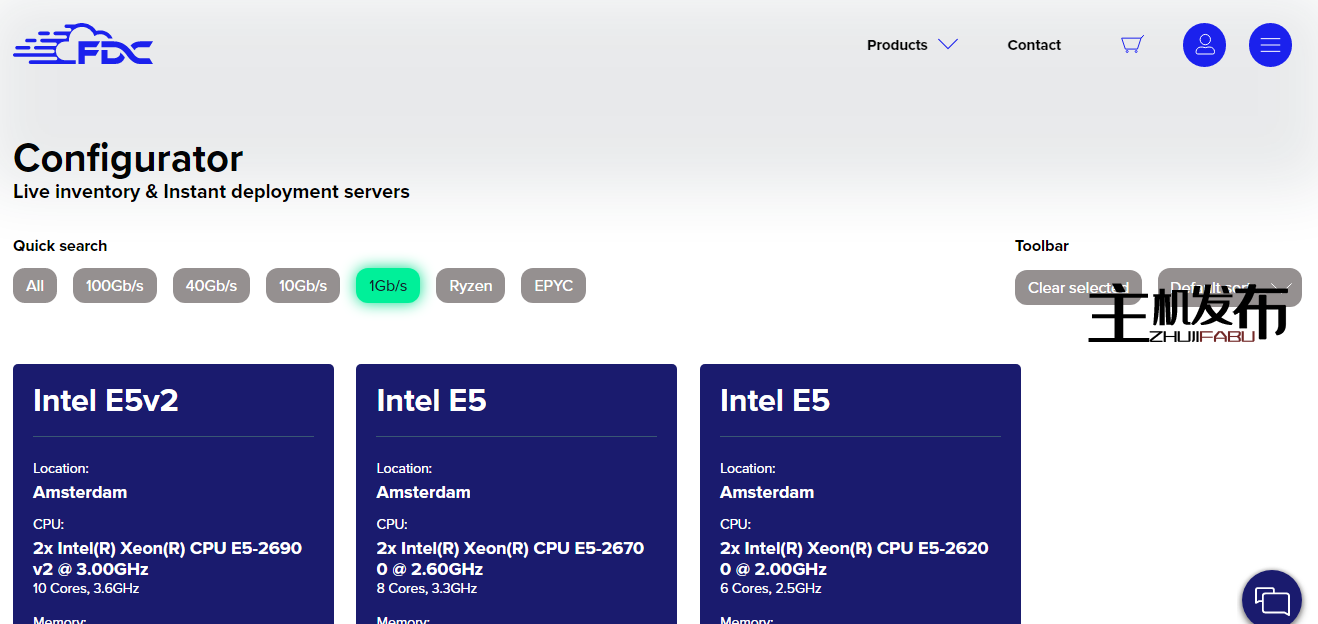Toggle the highlighted 1Gb/s filter
Screen dimensions: 1318x624
(388, 286)
